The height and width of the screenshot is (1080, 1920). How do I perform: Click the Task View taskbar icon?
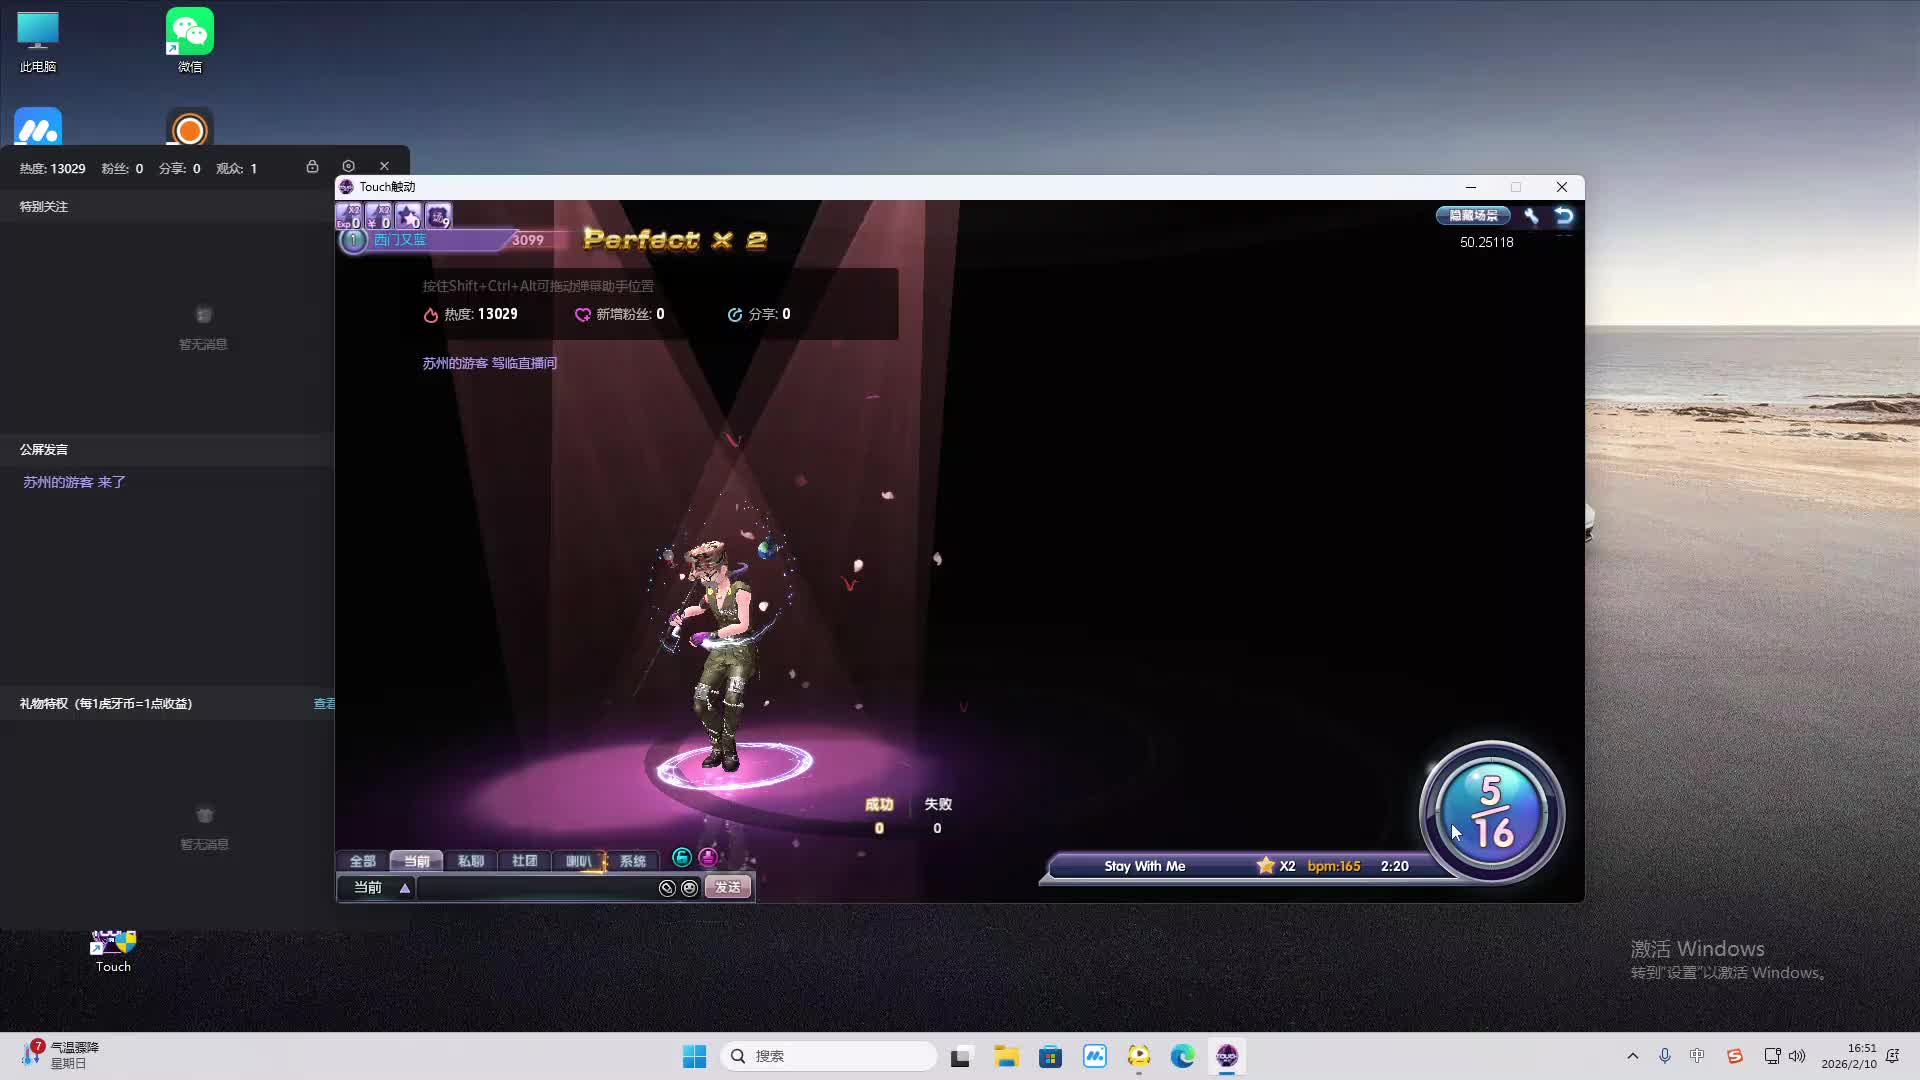point(961,1056)
